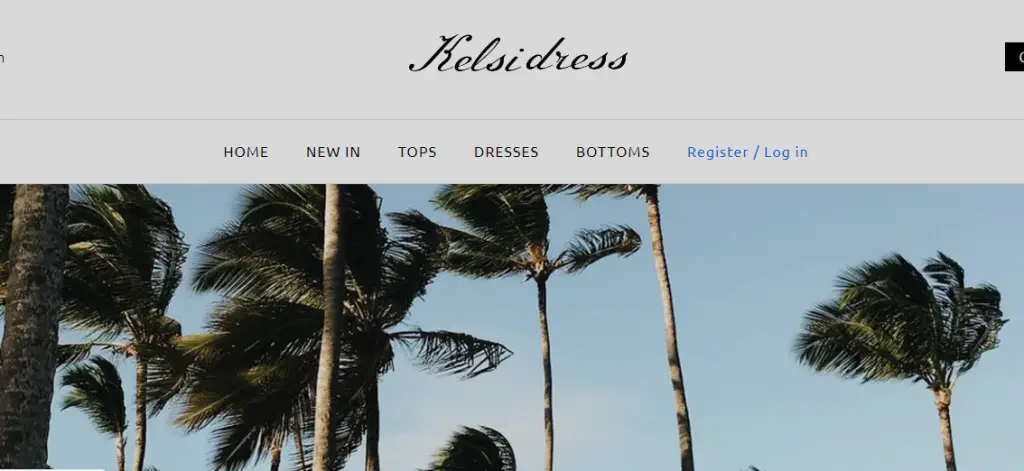Shop dresses from the navigation menu

[x=506, y=152]
